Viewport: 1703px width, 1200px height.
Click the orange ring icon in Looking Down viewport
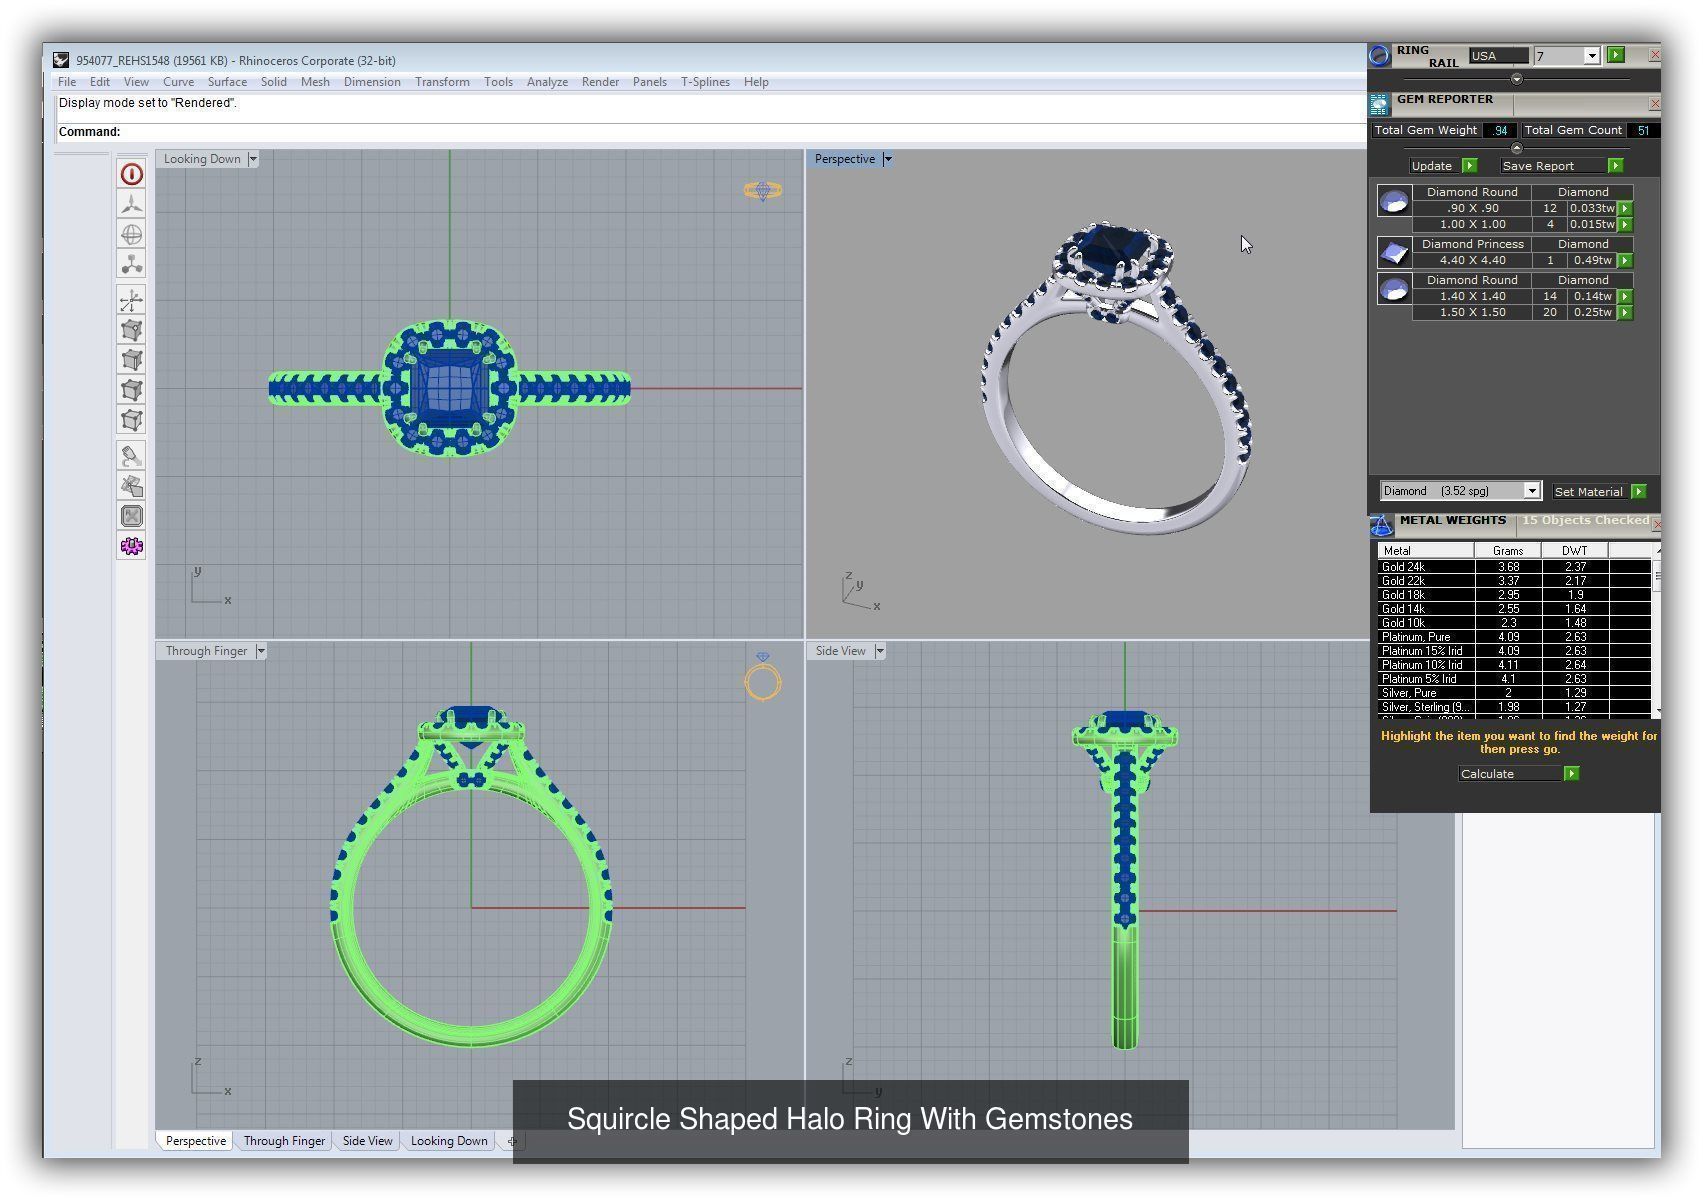click(763, 190)
